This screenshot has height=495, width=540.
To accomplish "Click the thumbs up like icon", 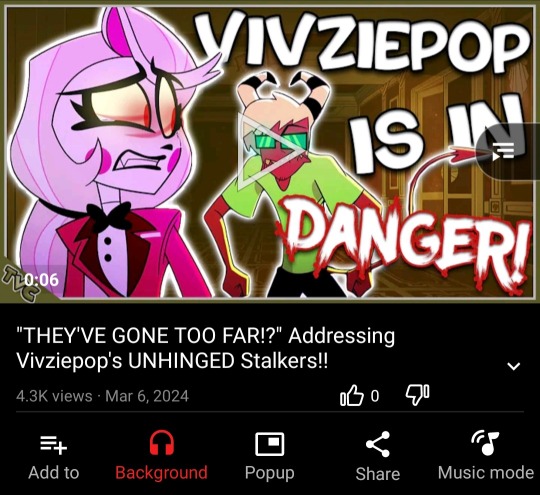I will [x=352, y=395].
